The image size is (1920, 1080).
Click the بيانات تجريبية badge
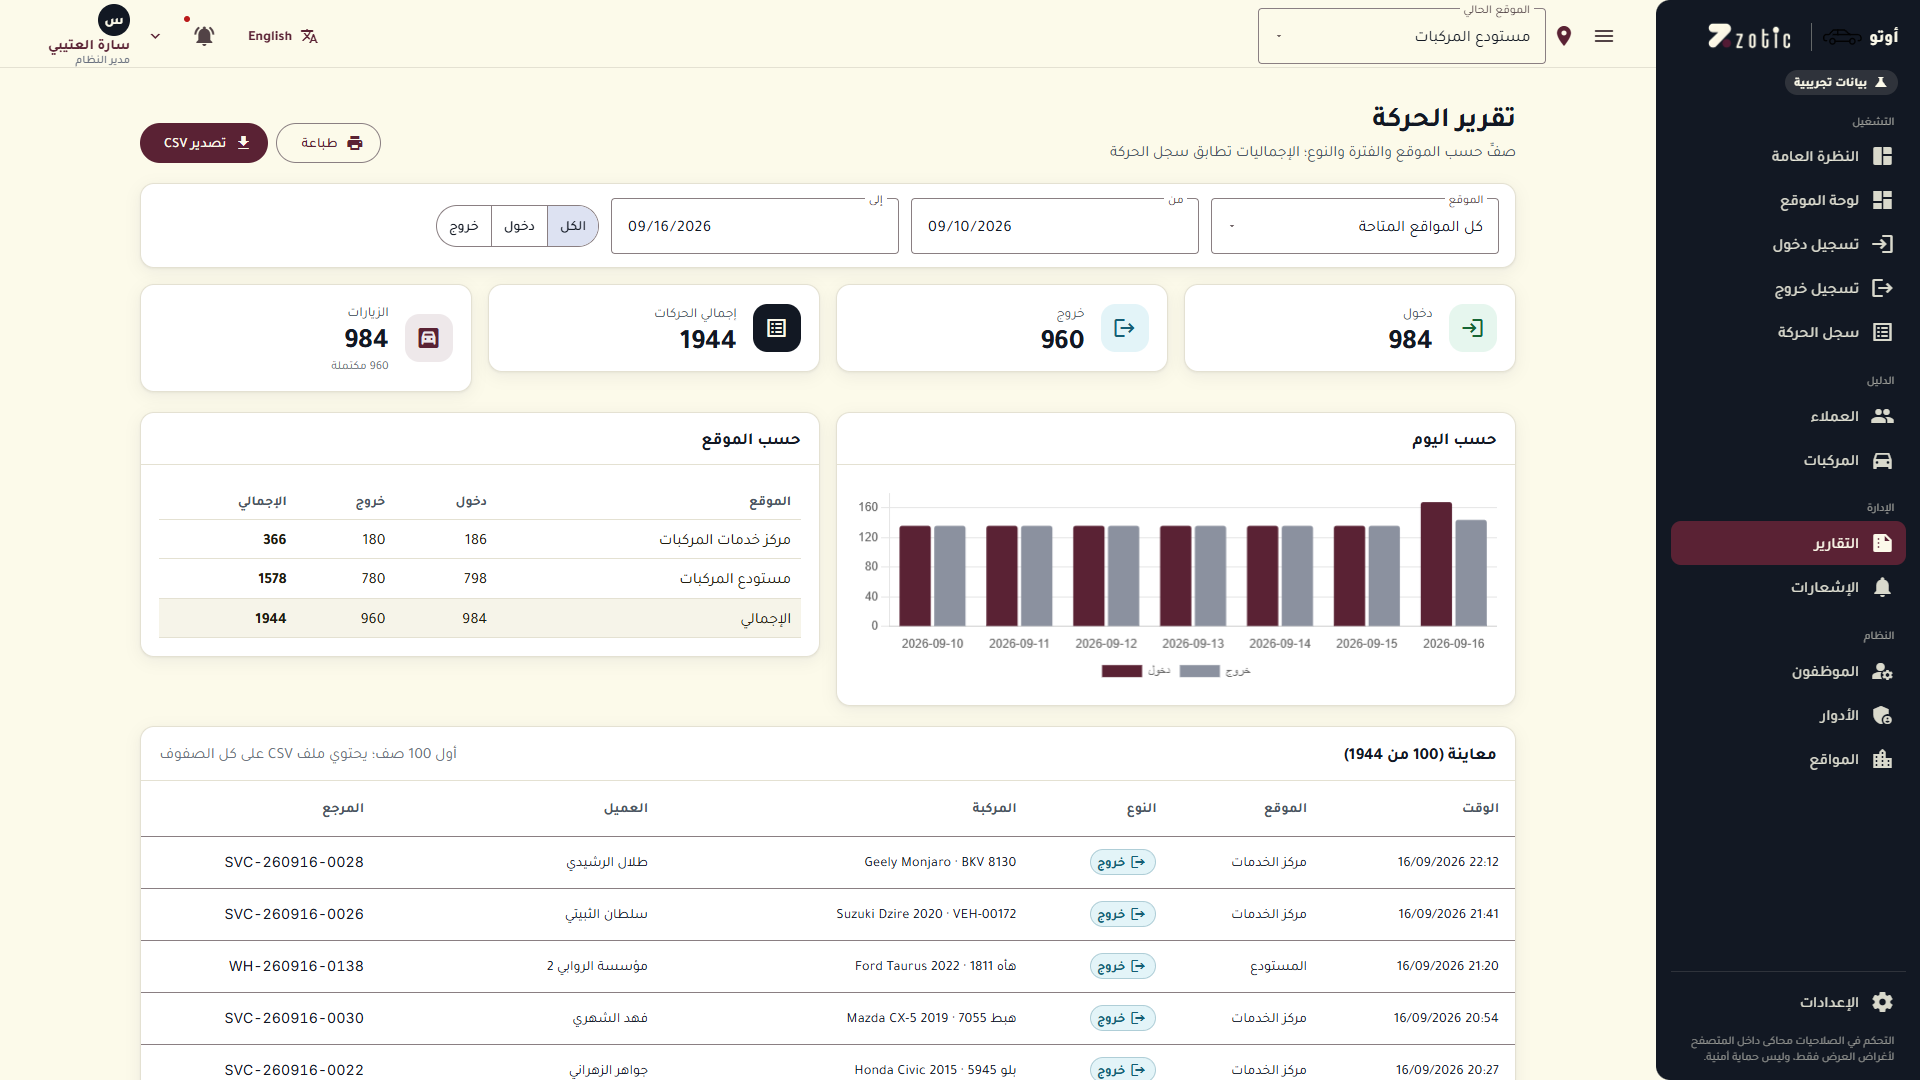click(1840, 82)
